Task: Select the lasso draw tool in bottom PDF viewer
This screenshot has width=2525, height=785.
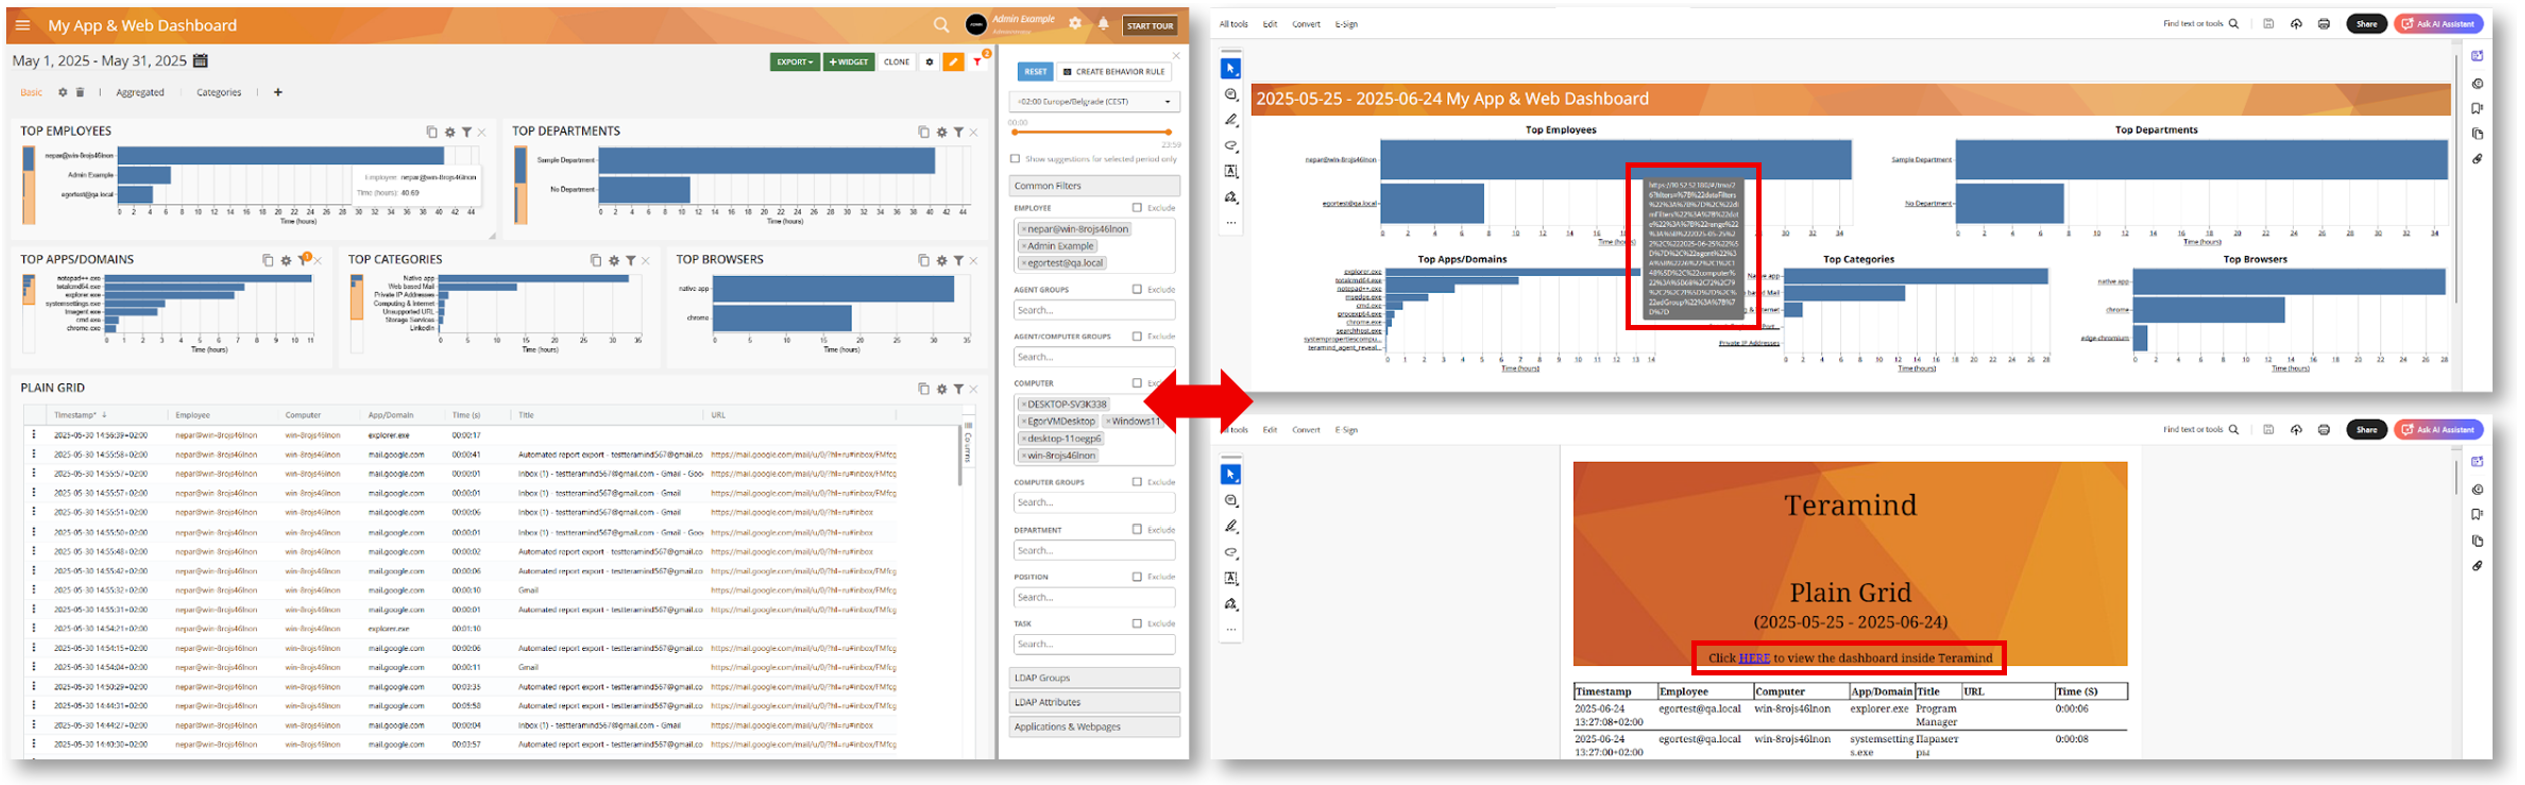Action: (1231, 552)
